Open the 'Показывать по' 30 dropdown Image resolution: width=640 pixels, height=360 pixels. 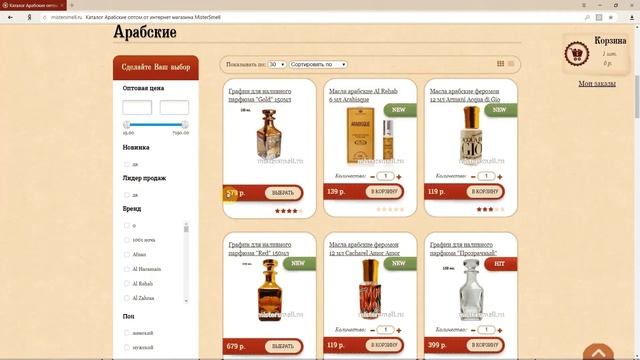coord(277,64)
